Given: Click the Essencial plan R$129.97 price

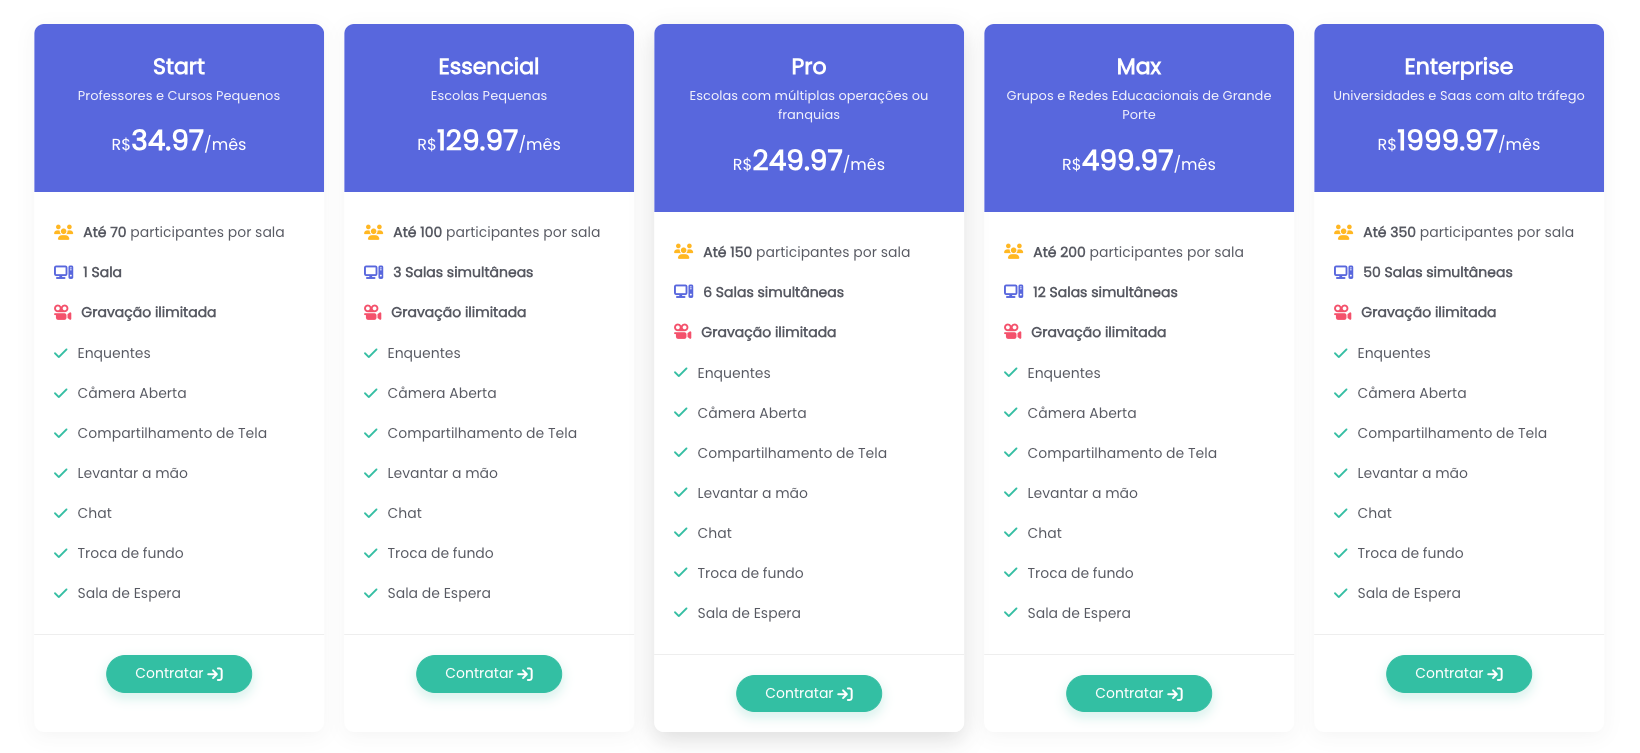Looking at the screenshot, I should [x=488, y=141].
